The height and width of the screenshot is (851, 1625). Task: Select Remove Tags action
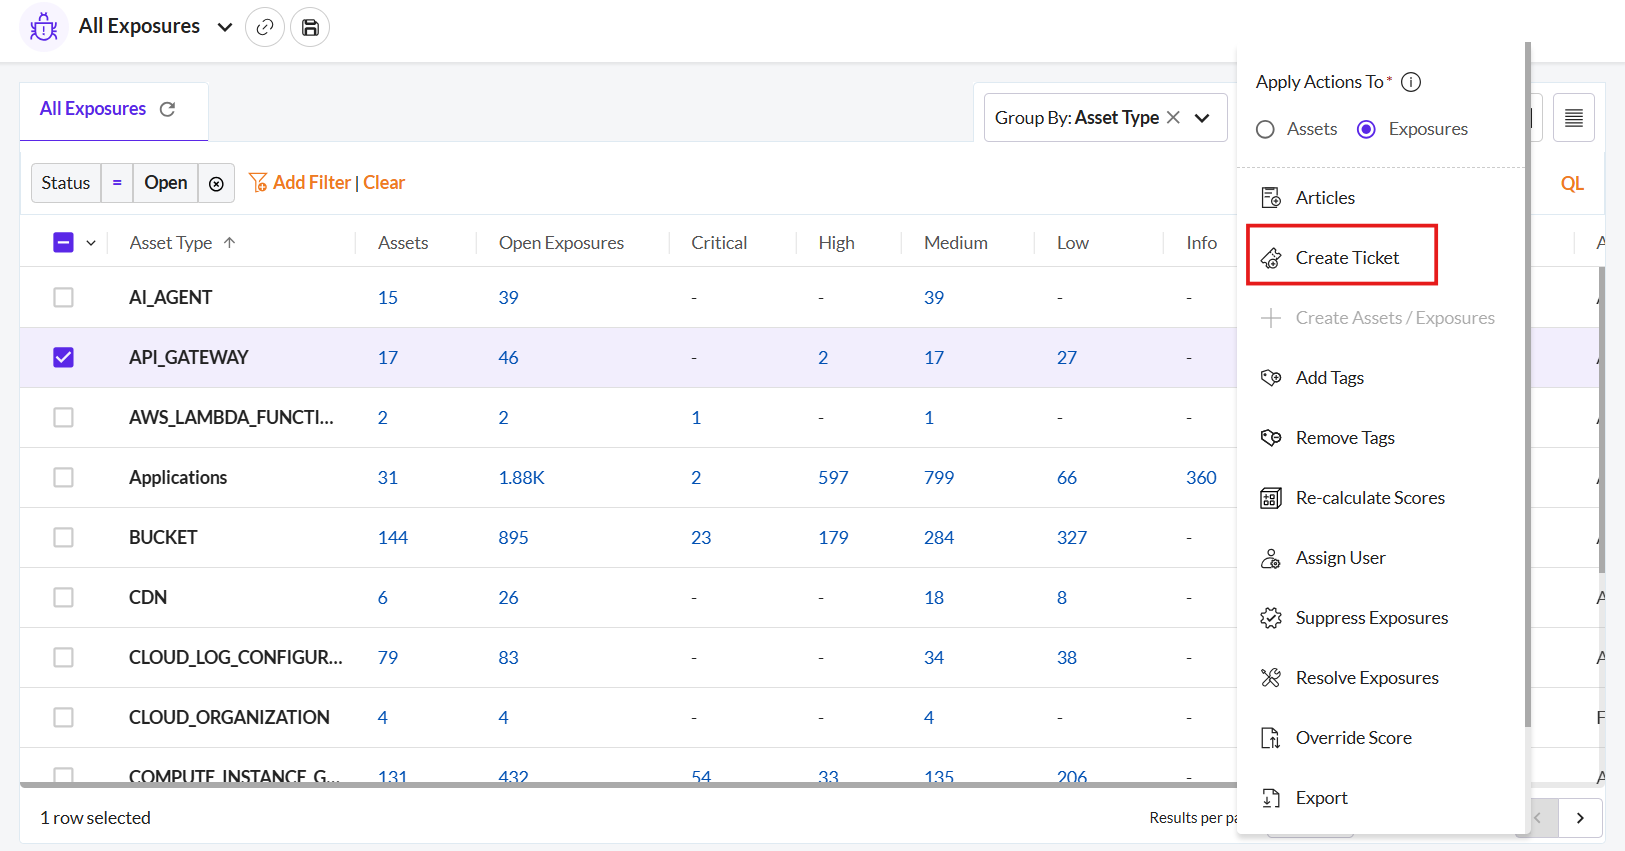pos(1345,438)
